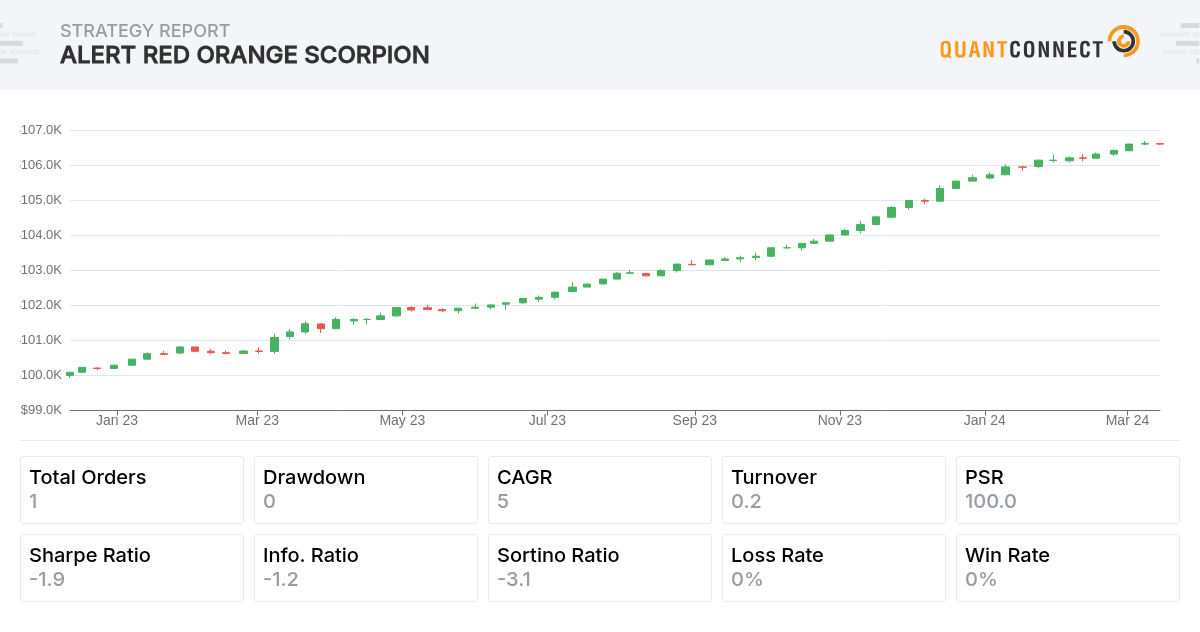Select the PSR statistic card
The image size is (1200, 632).
(1068, 490)
